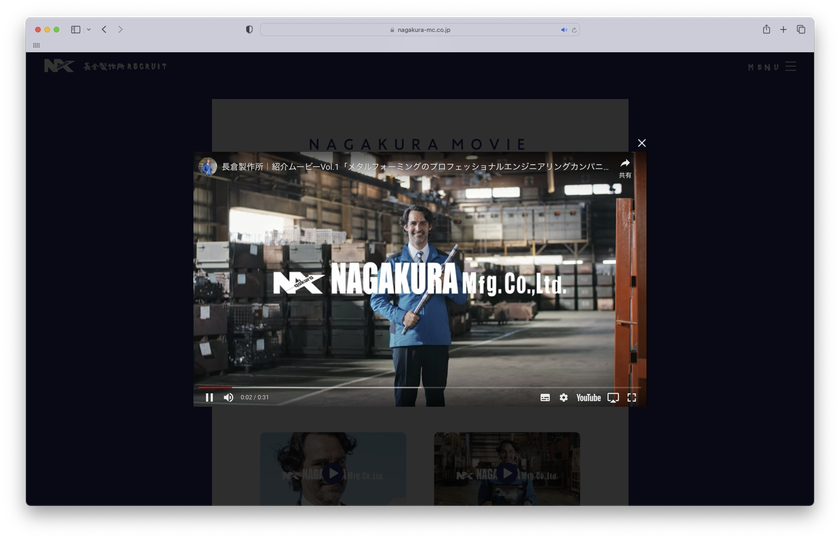Viewport: 840px width, 540px height.
Task: Open video on YouTube logo
Action: [588, 398]
